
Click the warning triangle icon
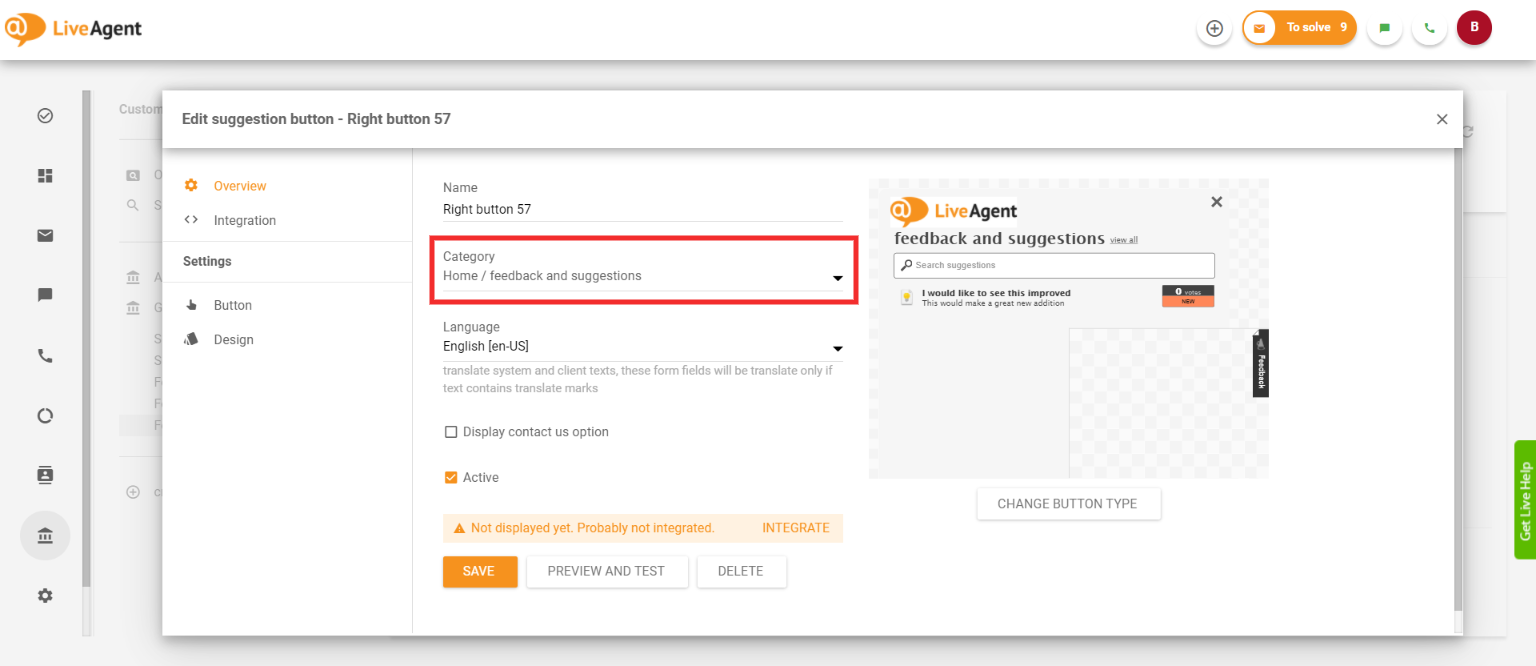click(x=459, y=528)
